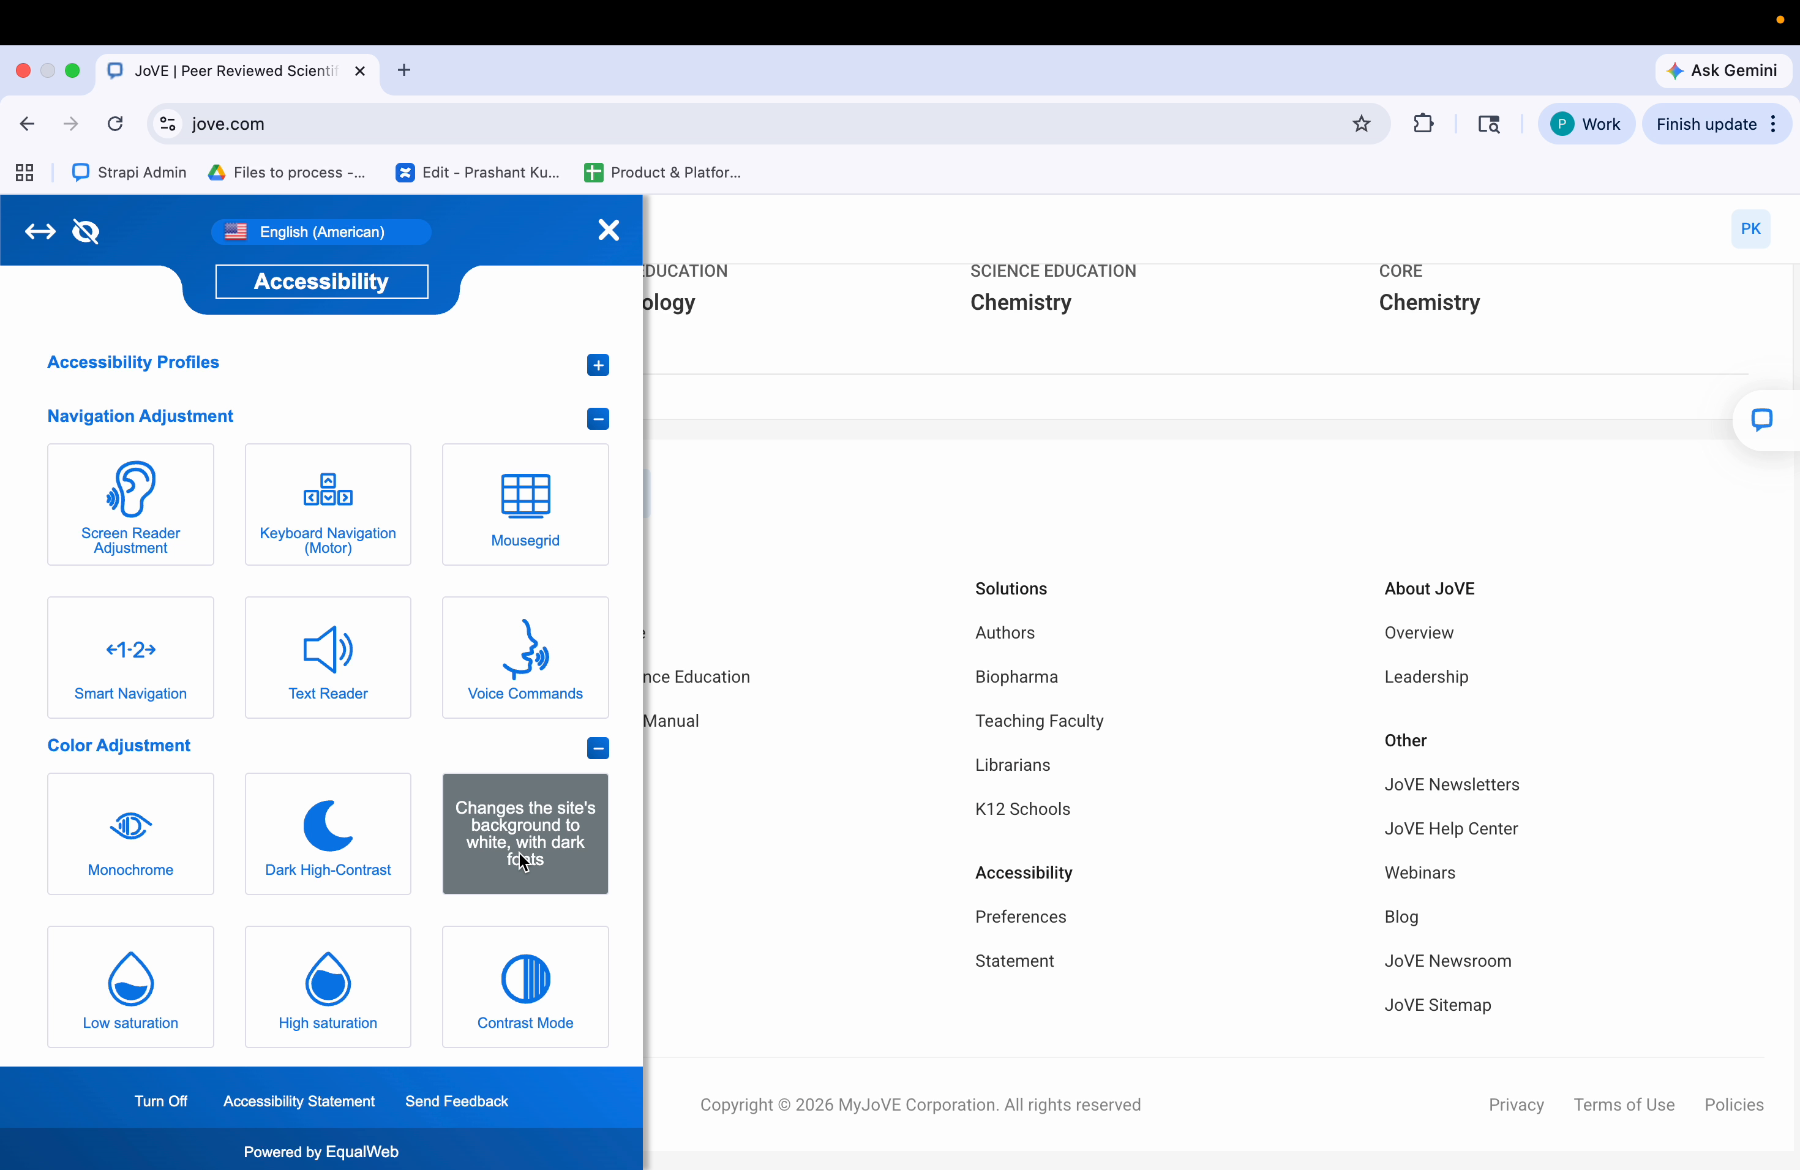This screenshot has height=1170, width=1800.
Task: Open the Librarians link
Action: tap(1013, 765)
